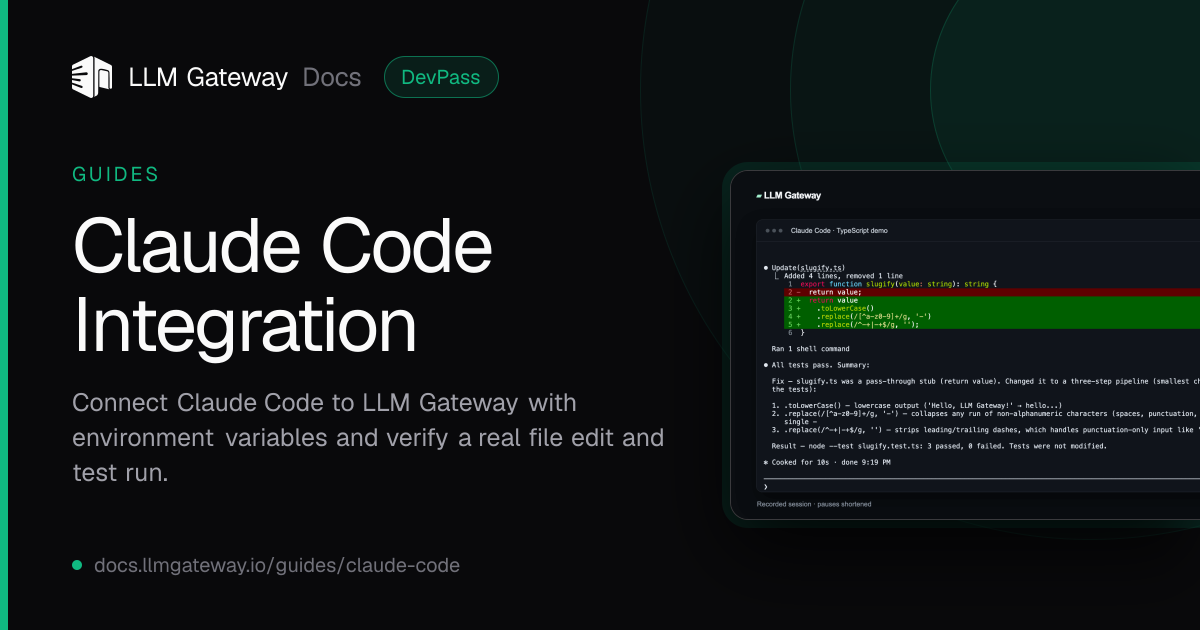Image resolution: width=1200 pixels, height=630 pixels.
Task: Click the small logo in the embedded screenshot header
Action: [759, 196]
